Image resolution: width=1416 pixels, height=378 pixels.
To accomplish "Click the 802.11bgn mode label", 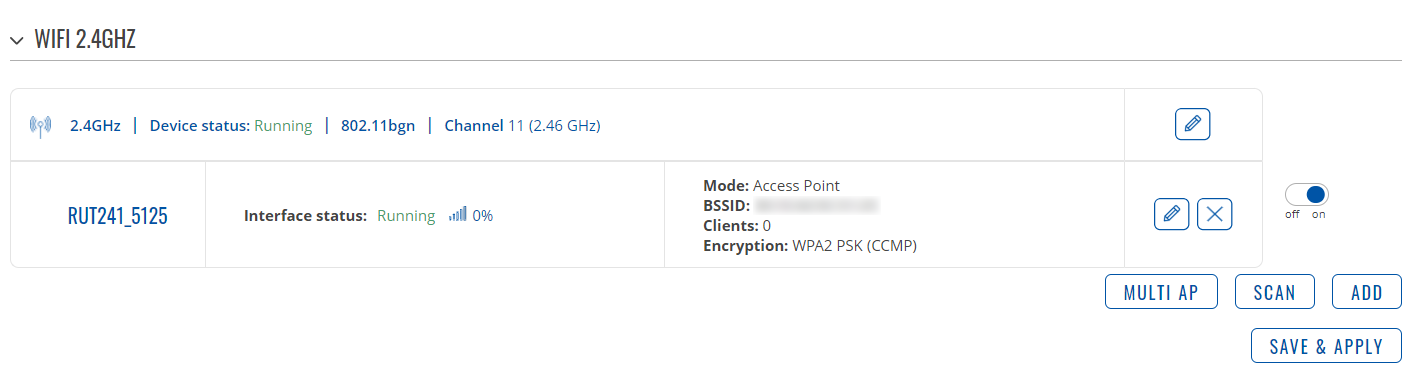I will point(378,126).
